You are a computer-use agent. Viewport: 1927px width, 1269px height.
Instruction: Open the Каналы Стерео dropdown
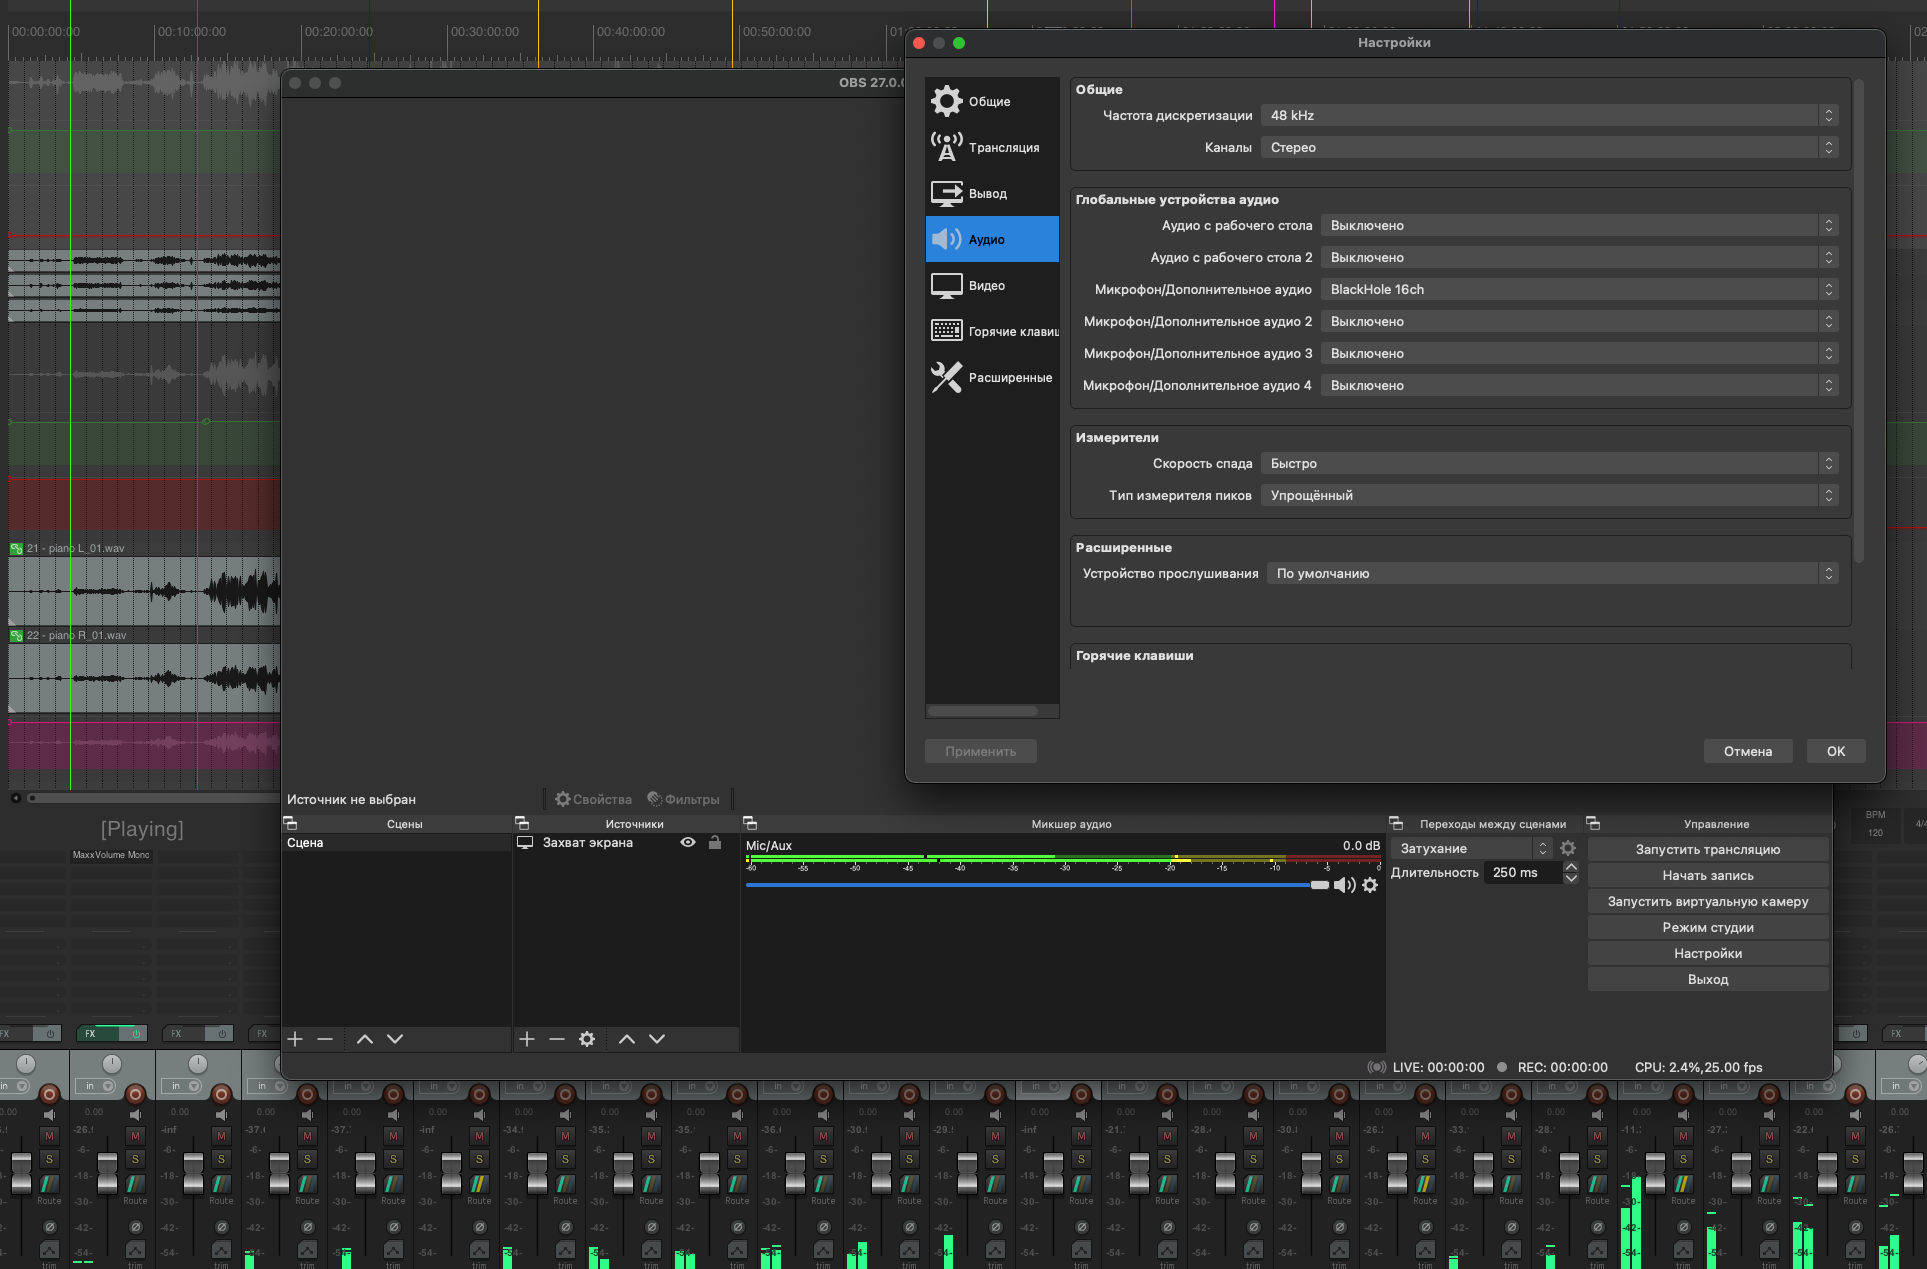pyautogui.click(x=1549, y=147)
